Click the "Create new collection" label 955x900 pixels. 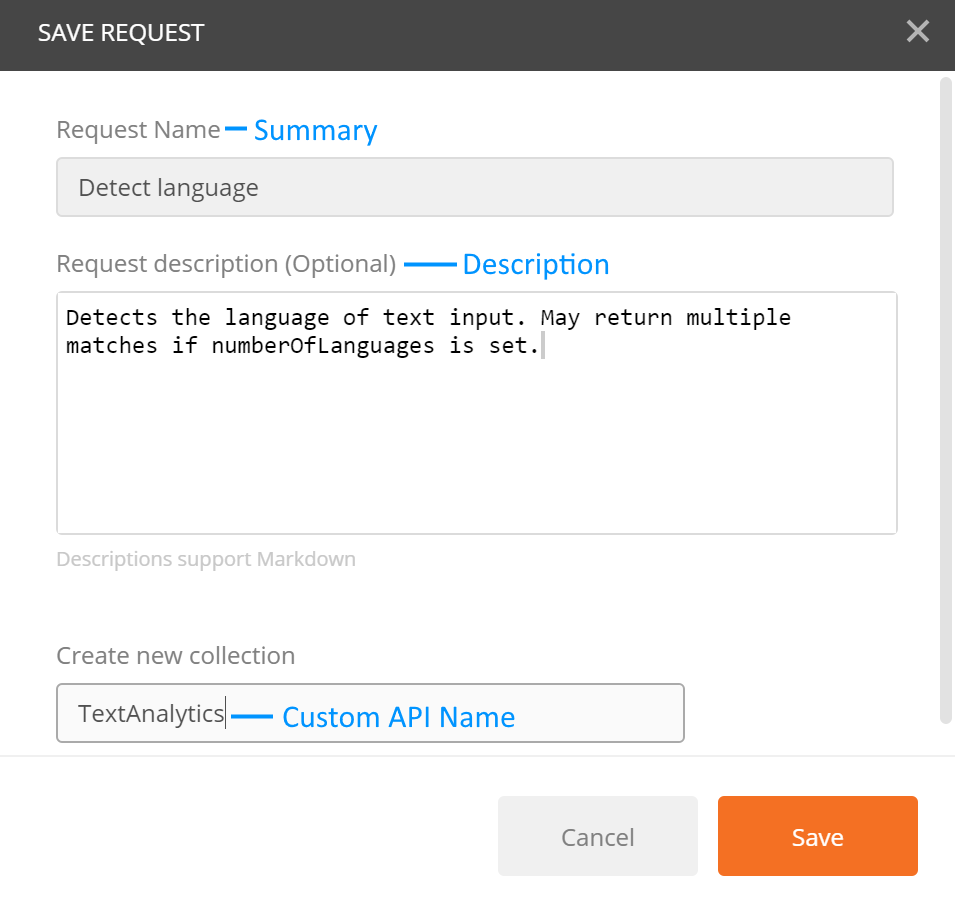click(176, 656)
